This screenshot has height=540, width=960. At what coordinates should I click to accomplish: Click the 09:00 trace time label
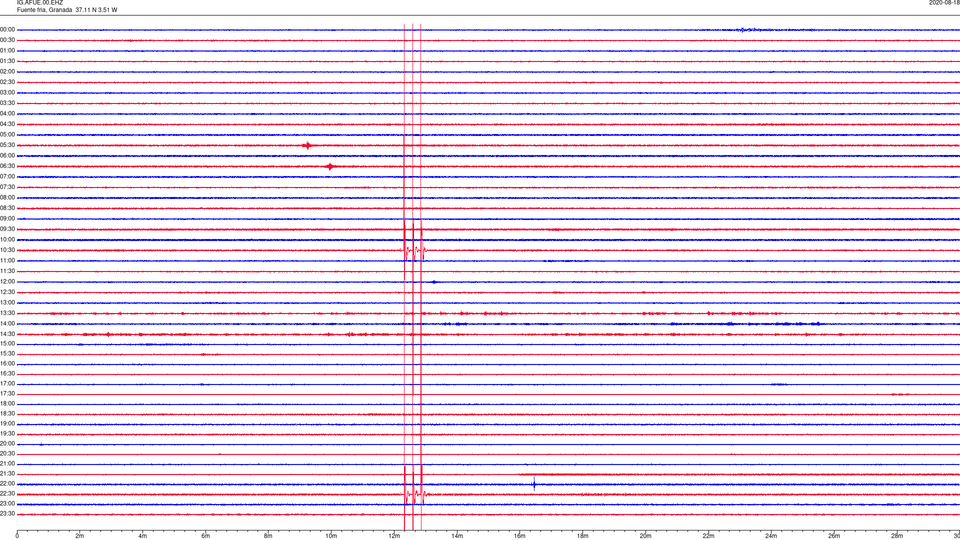click(x=7, y=219)
